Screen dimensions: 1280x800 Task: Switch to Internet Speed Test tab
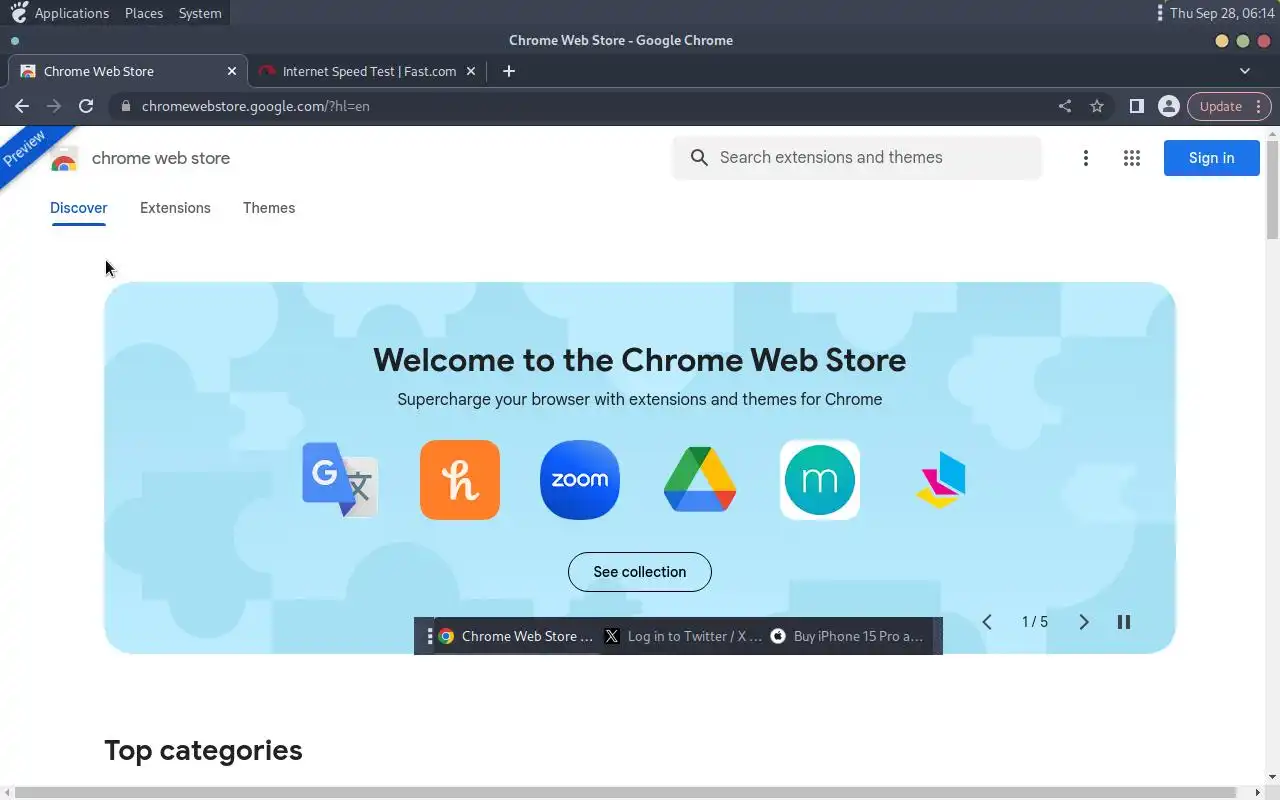(x=366, y=71)
